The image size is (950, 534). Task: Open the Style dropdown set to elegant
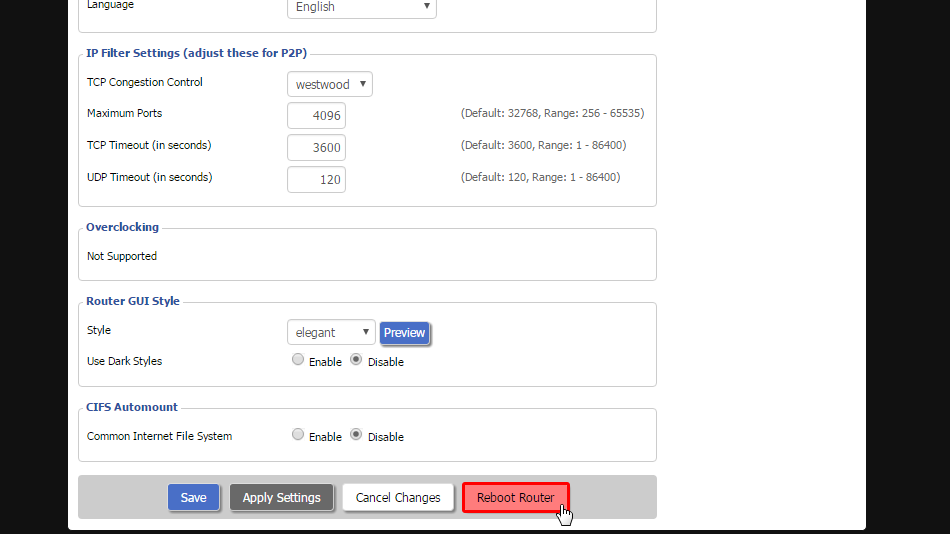[x=331, y=332]
